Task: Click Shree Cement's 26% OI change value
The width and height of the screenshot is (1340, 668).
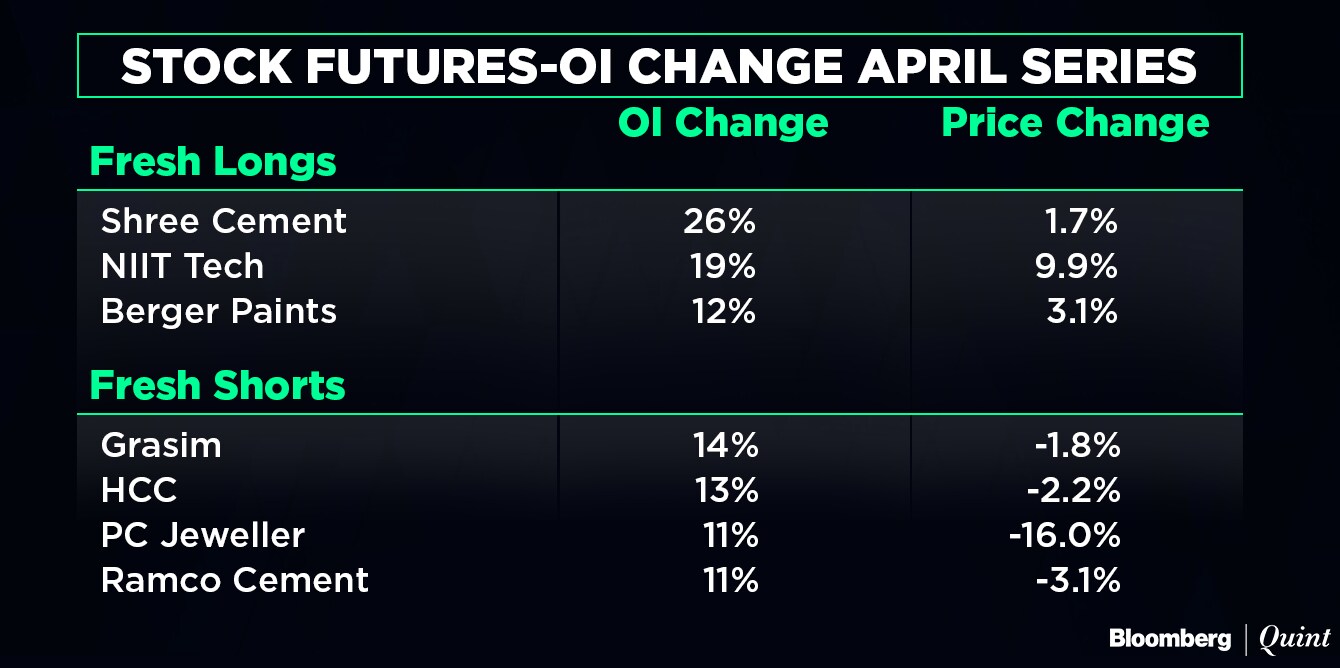Action: coord(720,221)
